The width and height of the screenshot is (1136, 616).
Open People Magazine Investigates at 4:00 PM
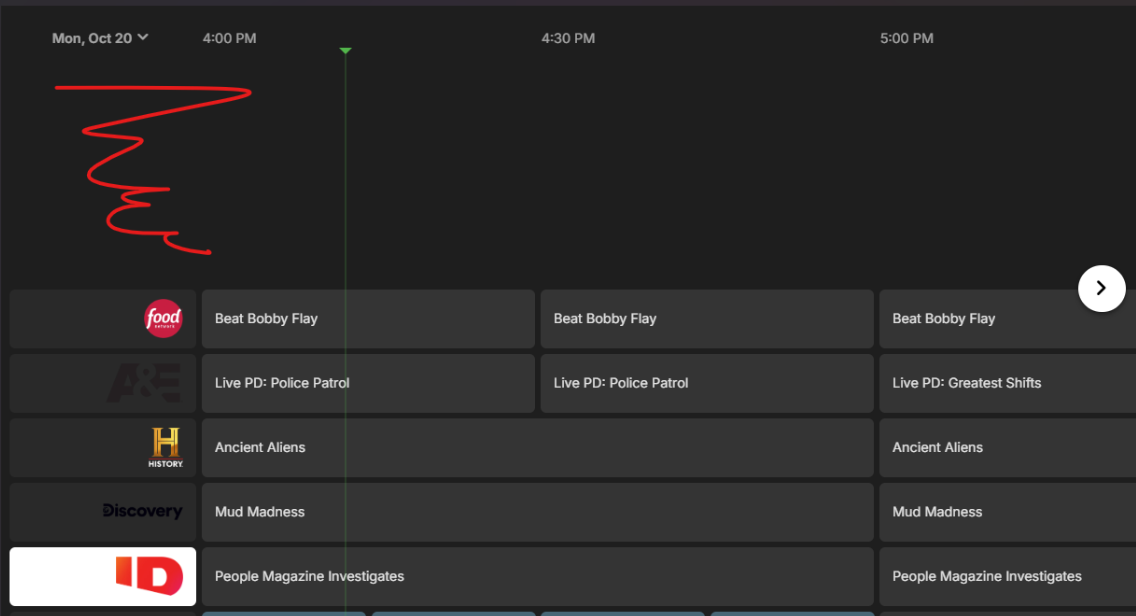[538, 576]
